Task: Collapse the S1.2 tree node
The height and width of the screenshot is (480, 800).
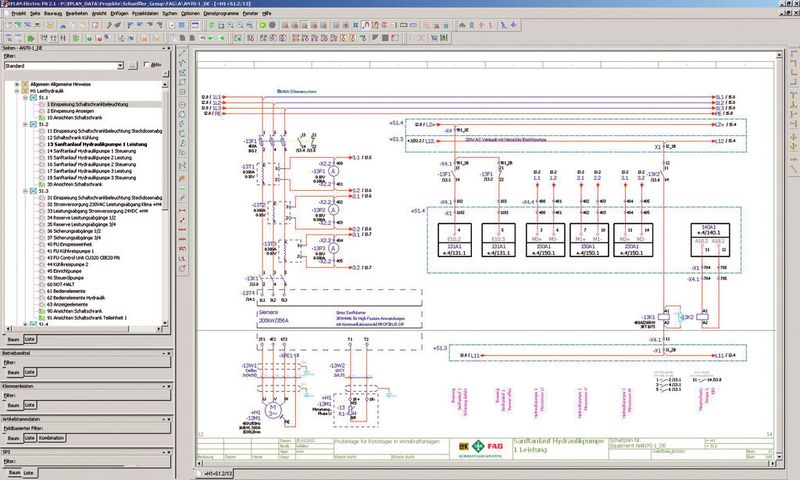Action: click(x=25, y=124)
